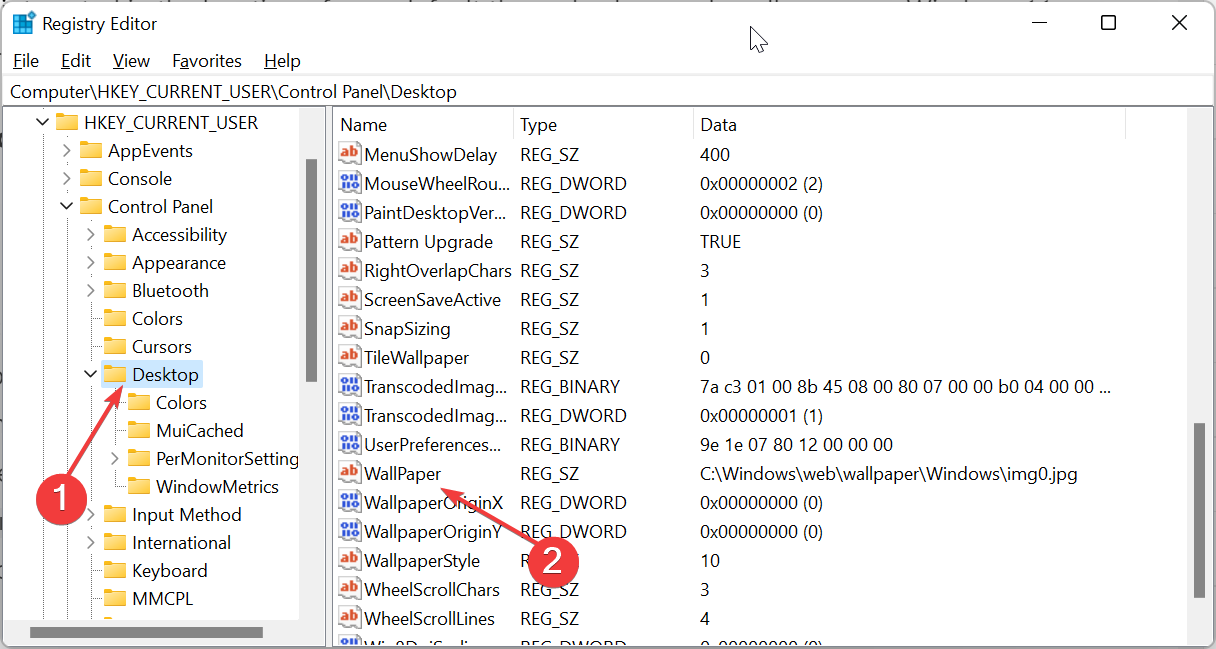1216x649 pixels.
Task: Open the View menu
Action: 131,61
